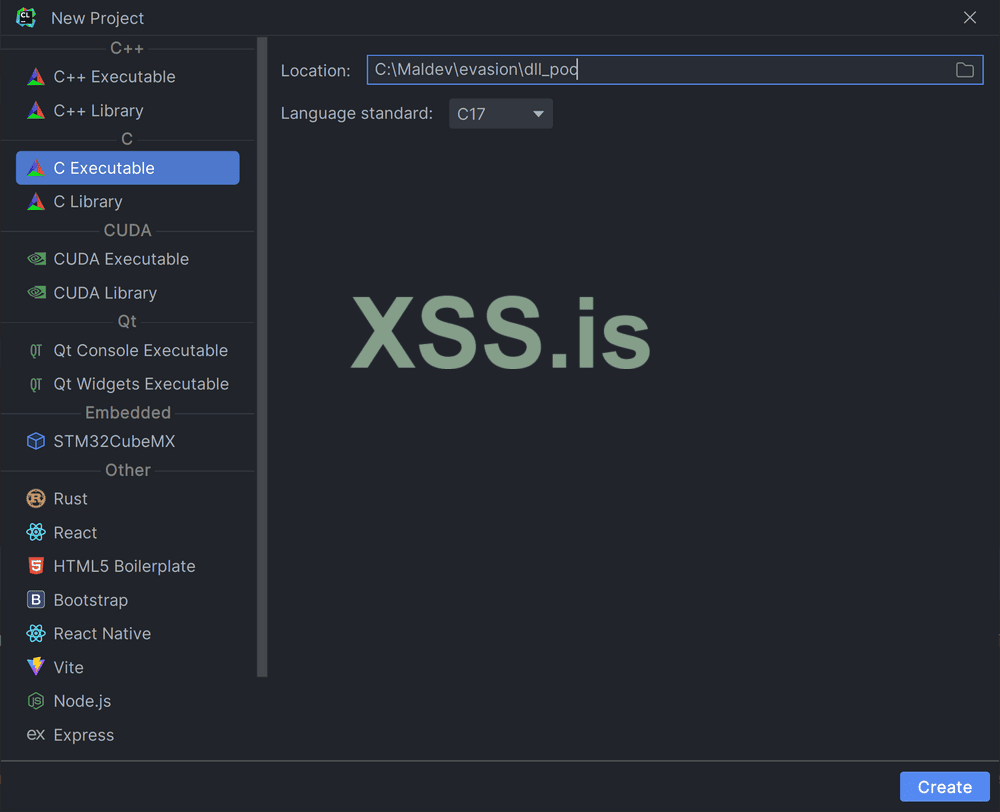
Task: Click the Node.js hexagon icon
Action: [x=36, y=702]
